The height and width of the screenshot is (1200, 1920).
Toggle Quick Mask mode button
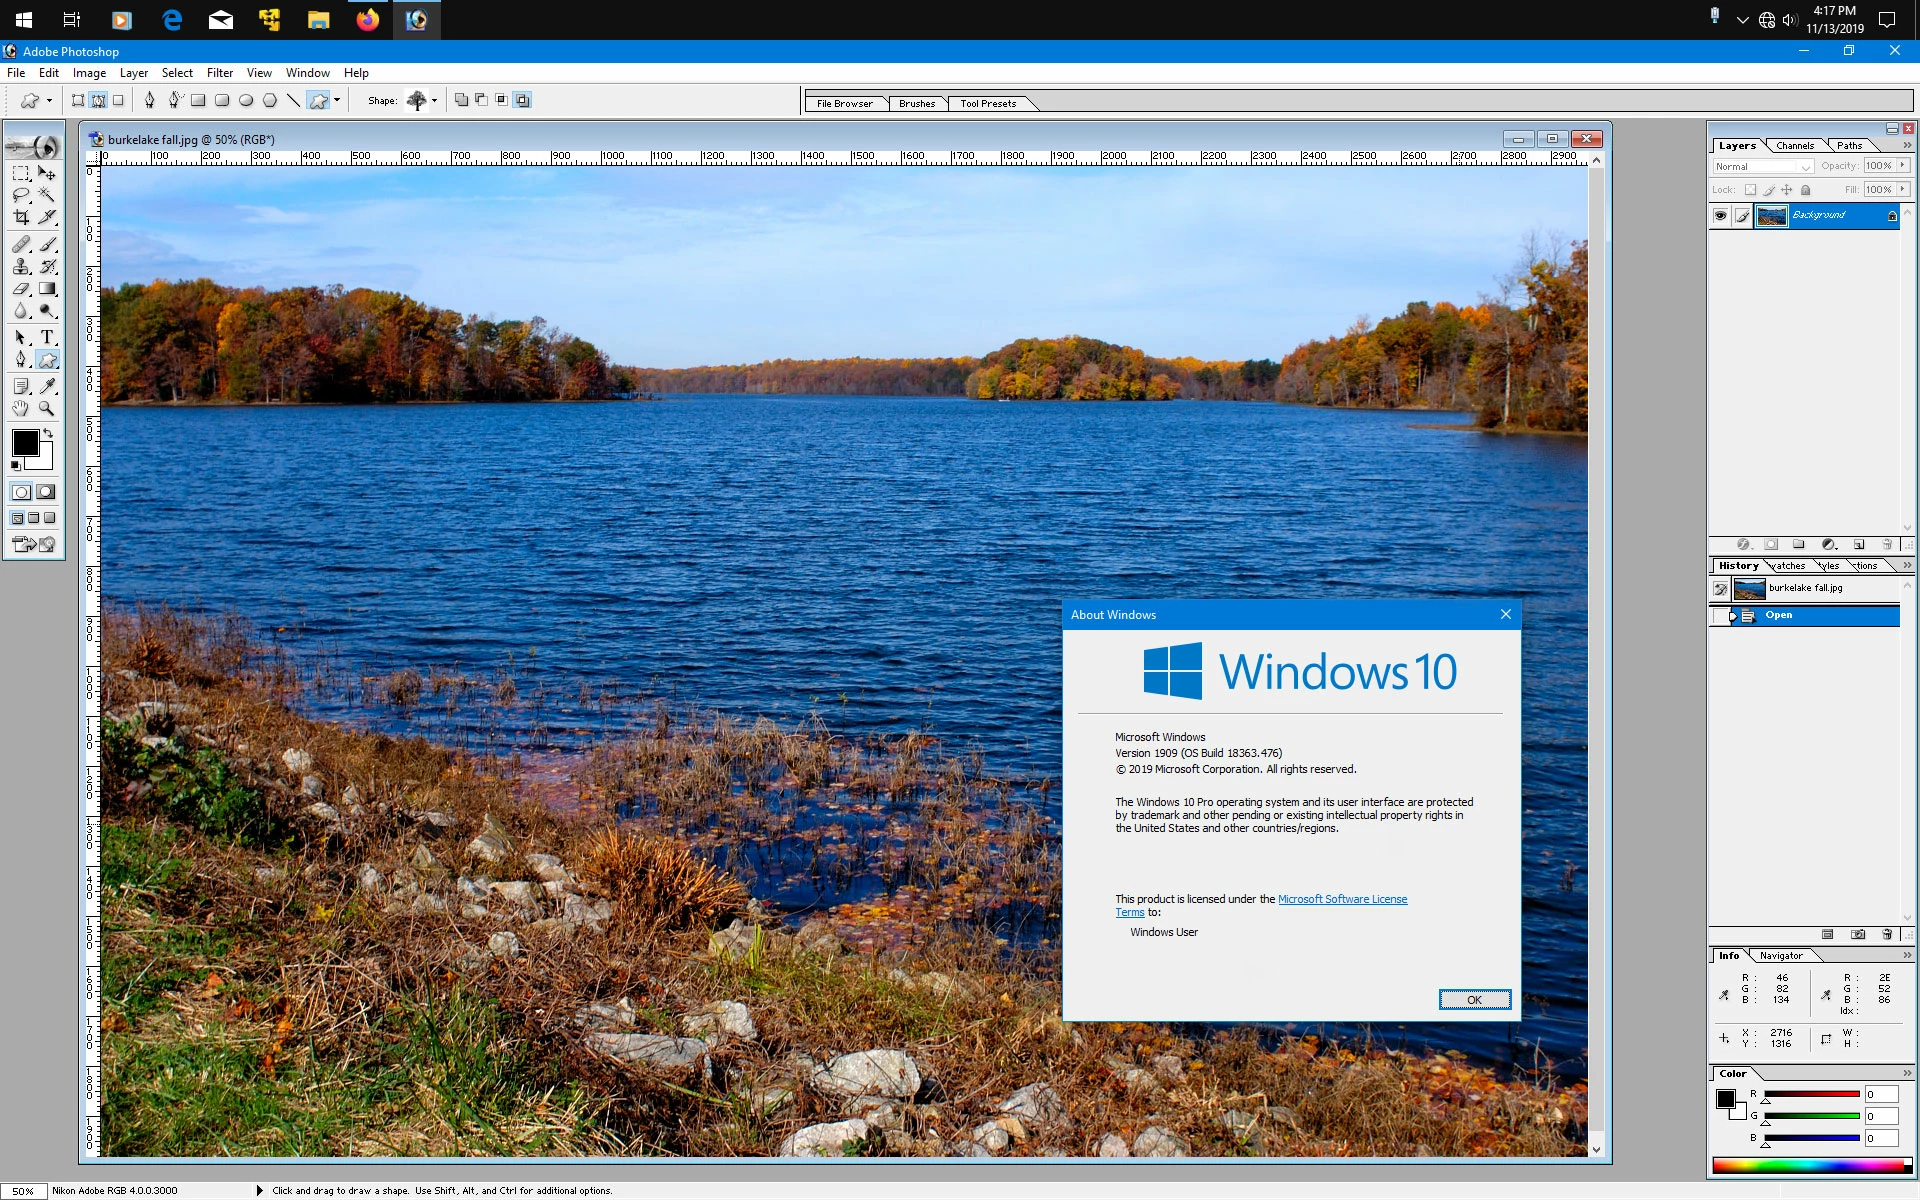[x=46, y=492]
